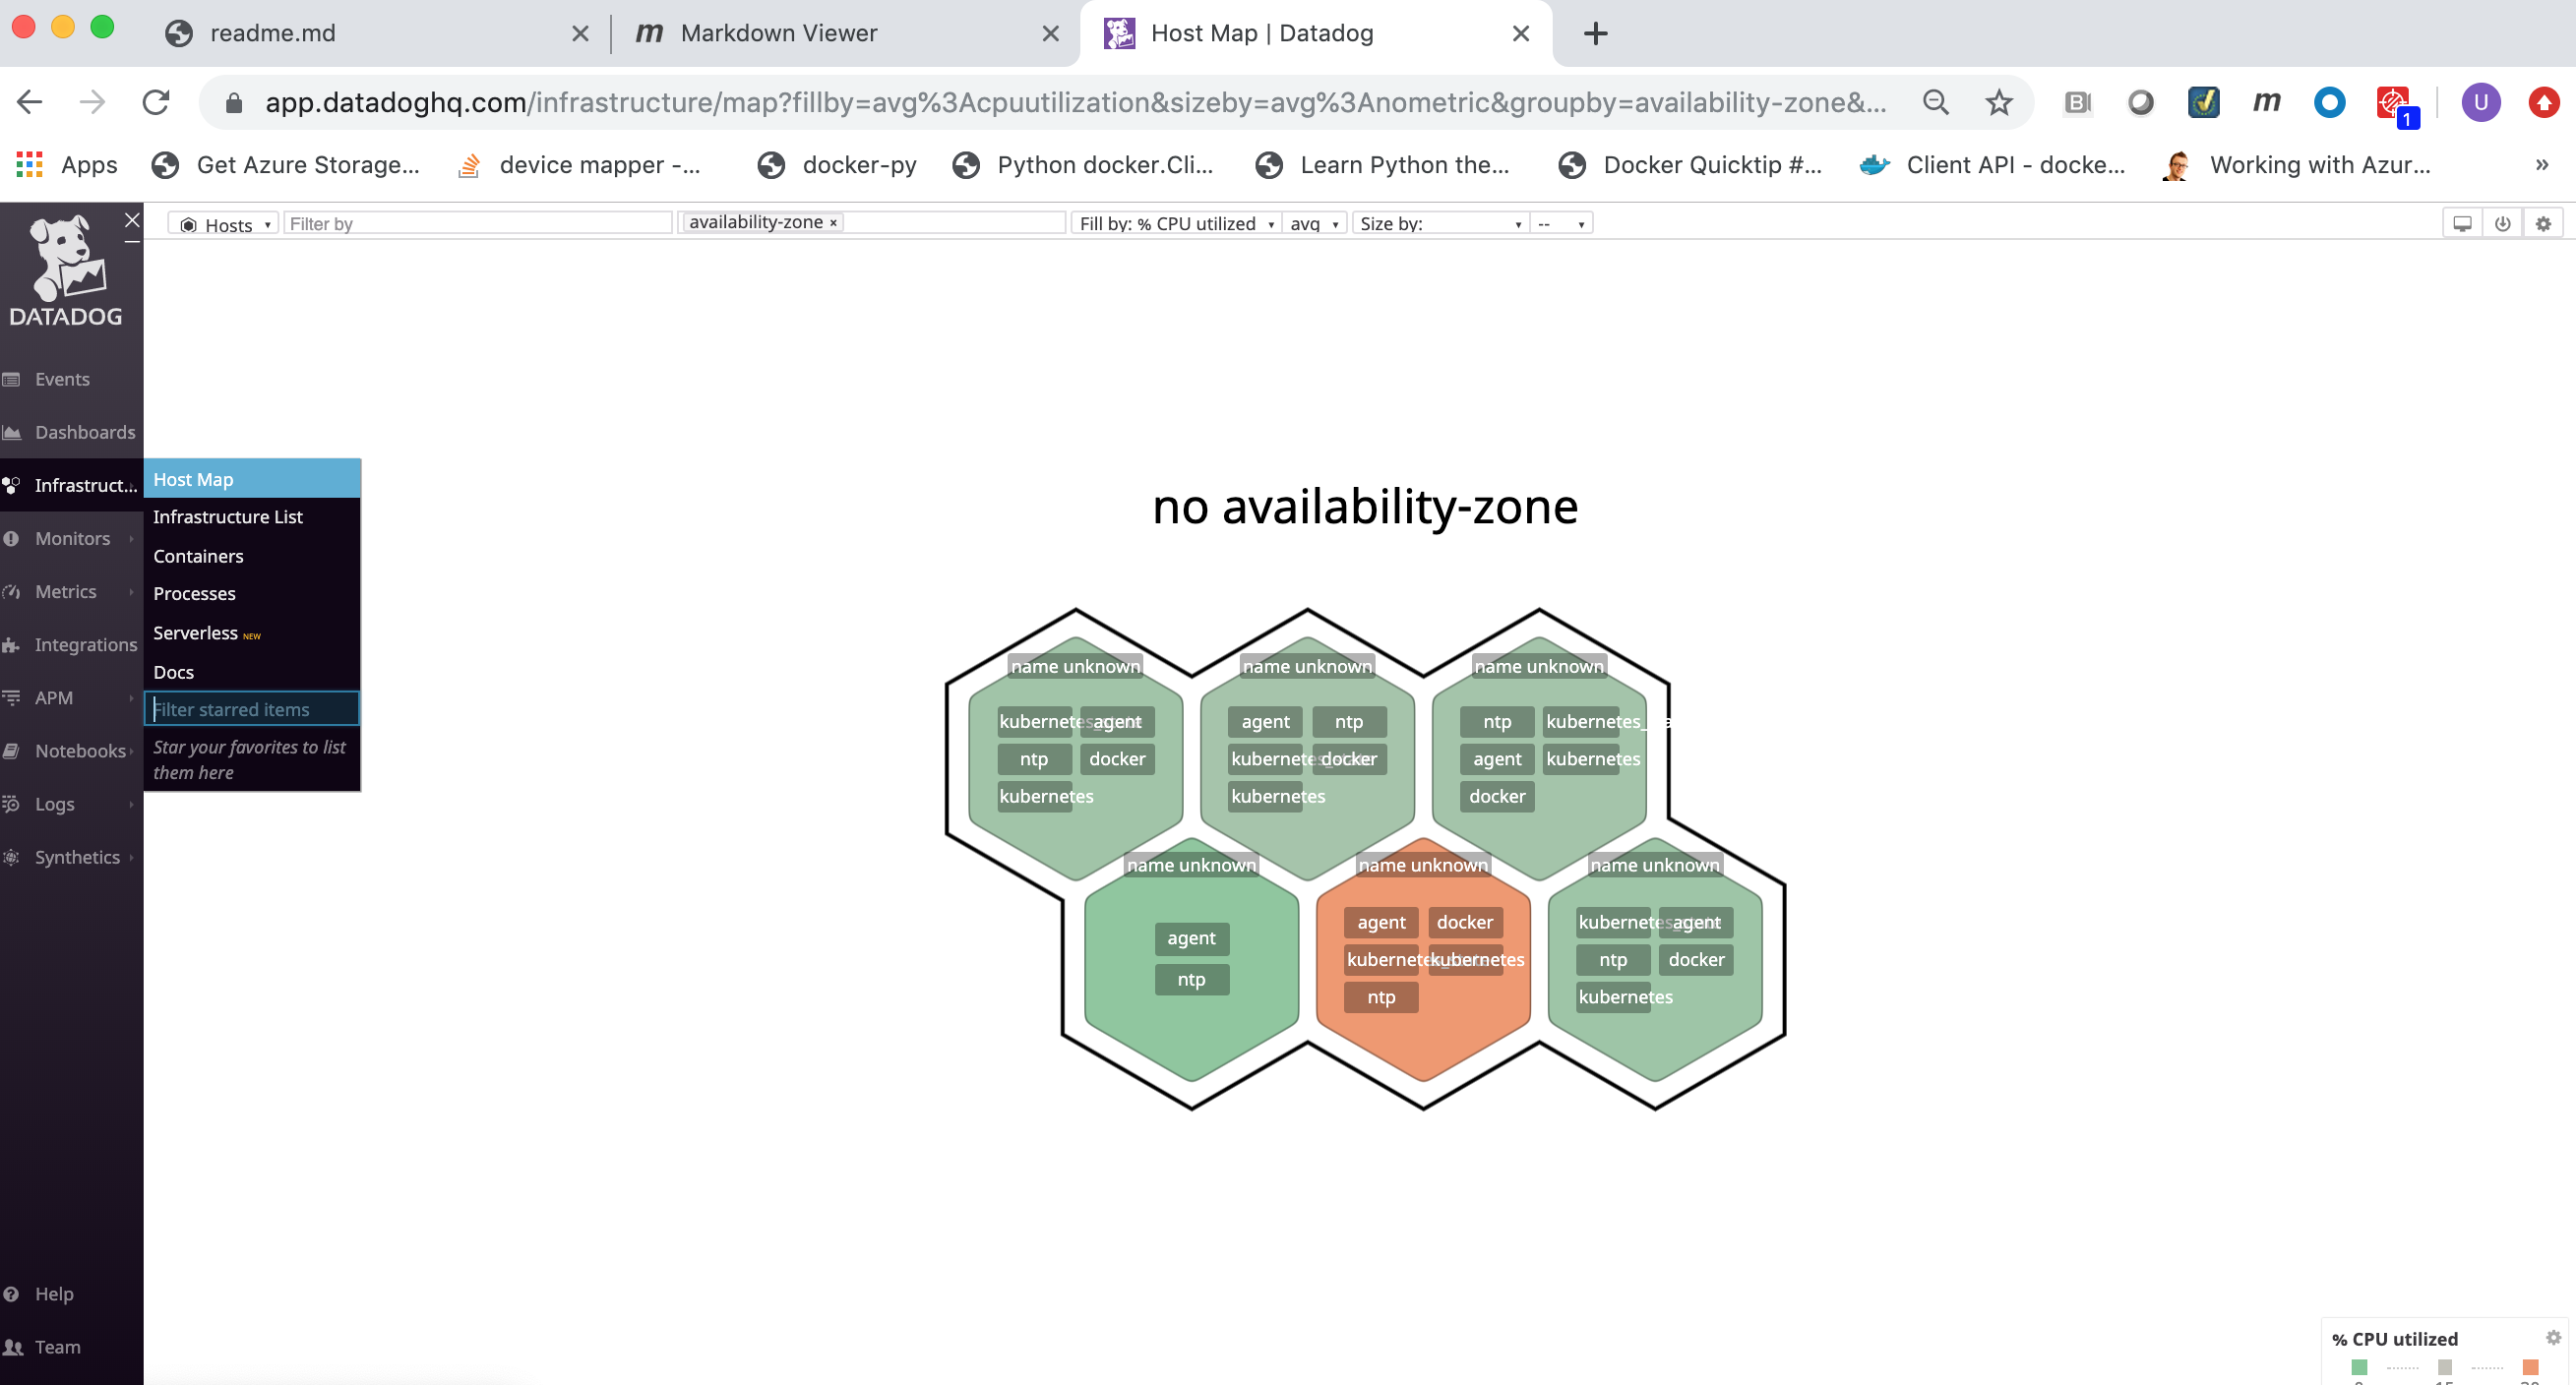The image size is (2576, 1385).
Task: Open Processes from the submenu
Action: (194, 593)
